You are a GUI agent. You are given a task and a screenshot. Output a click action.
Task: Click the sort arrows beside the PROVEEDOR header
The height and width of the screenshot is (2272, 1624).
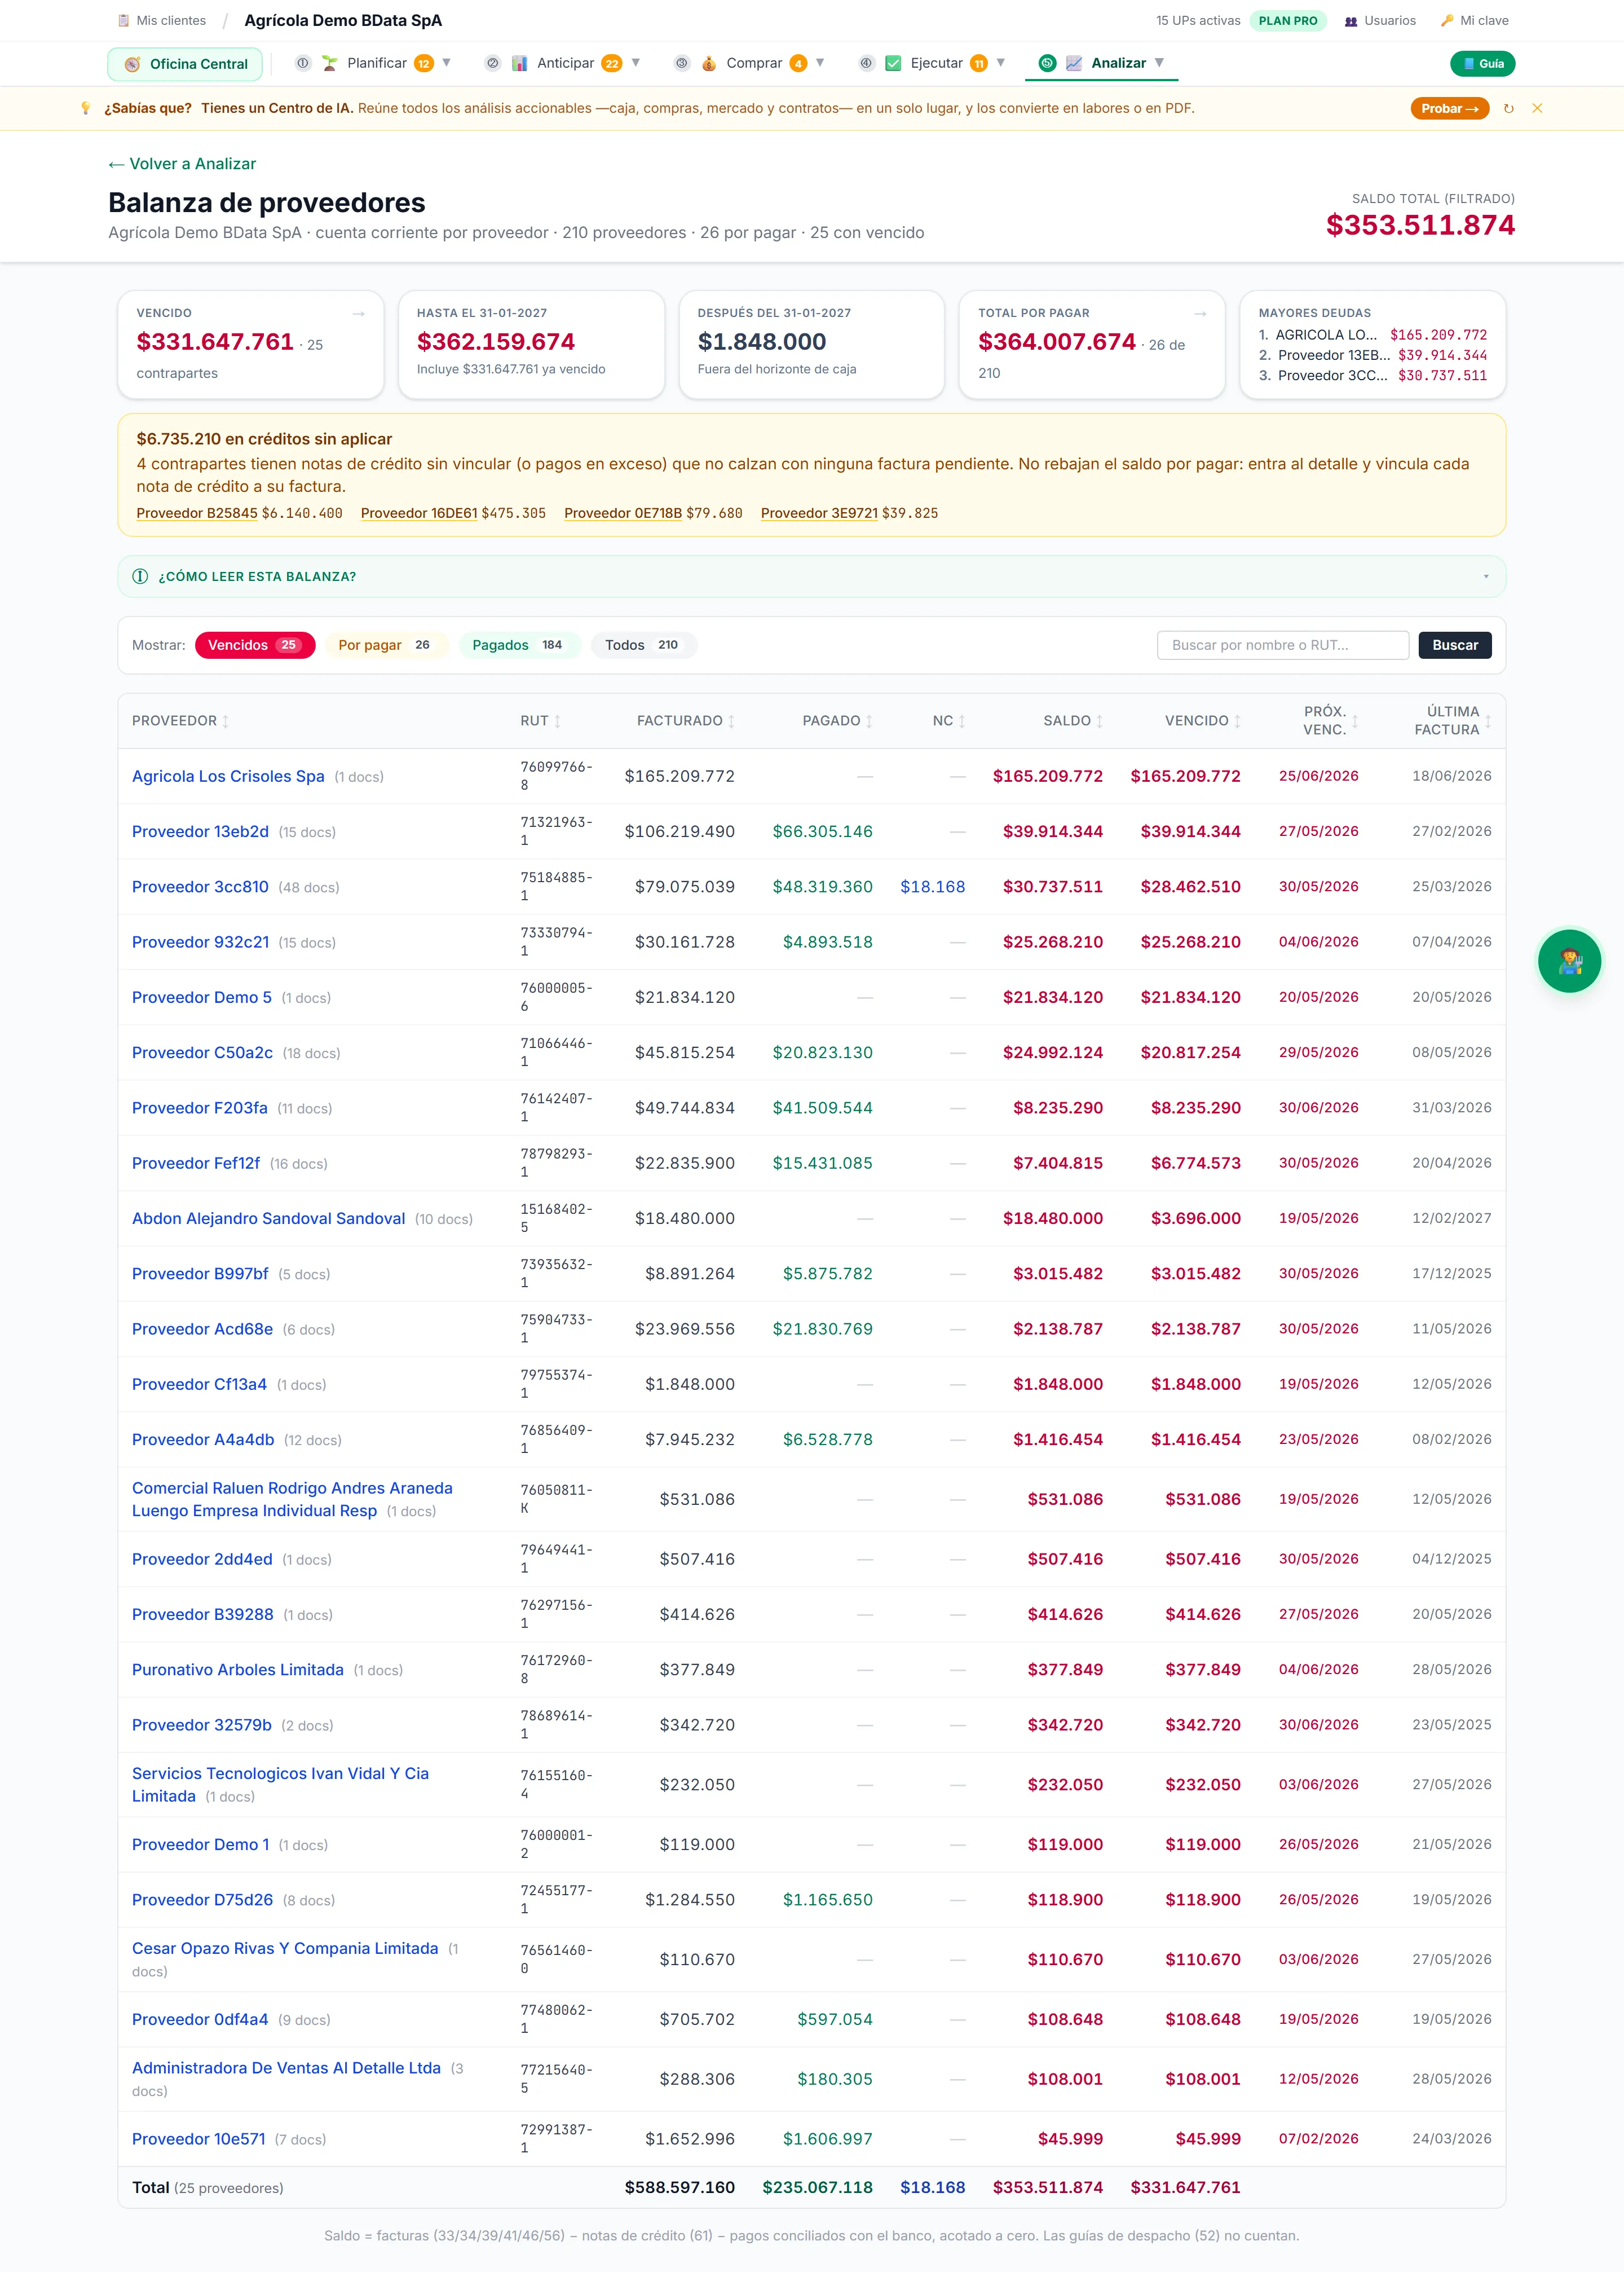225,721
